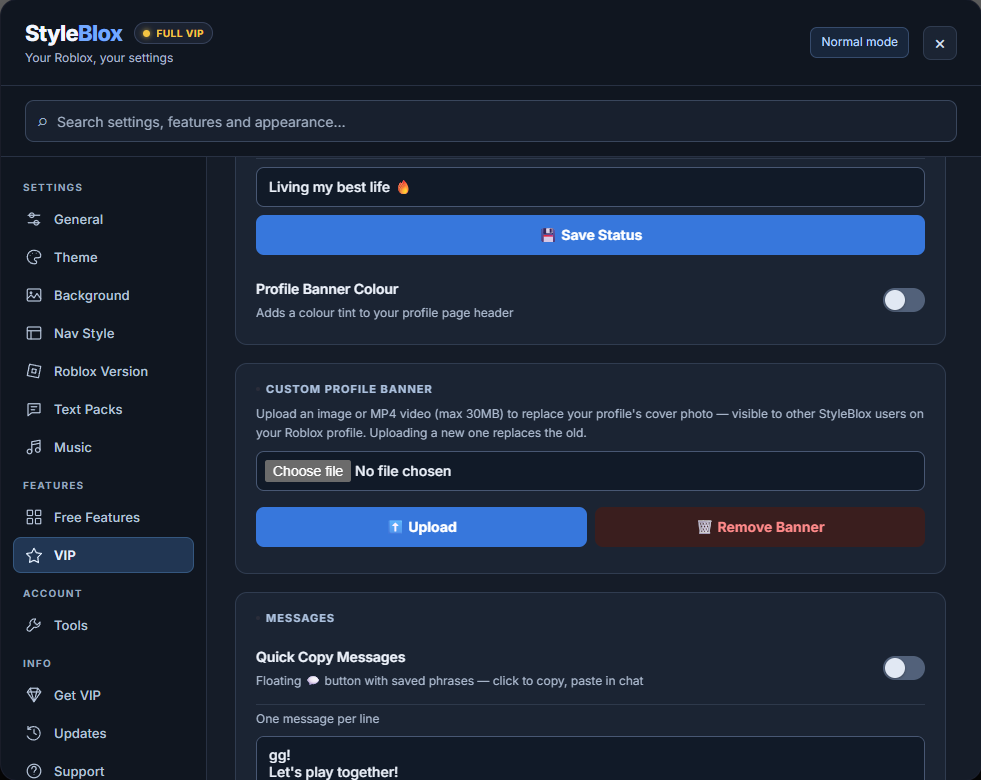
Task: Go to the Theme section
Action: click(x=103, y=257)
